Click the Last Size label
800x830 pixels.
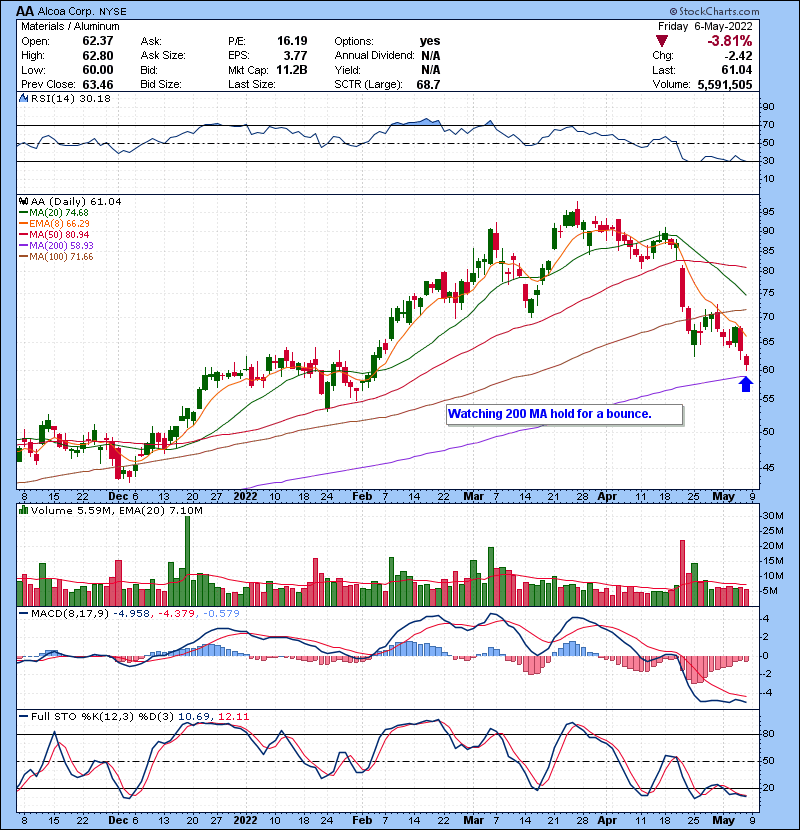click(251, 84)
